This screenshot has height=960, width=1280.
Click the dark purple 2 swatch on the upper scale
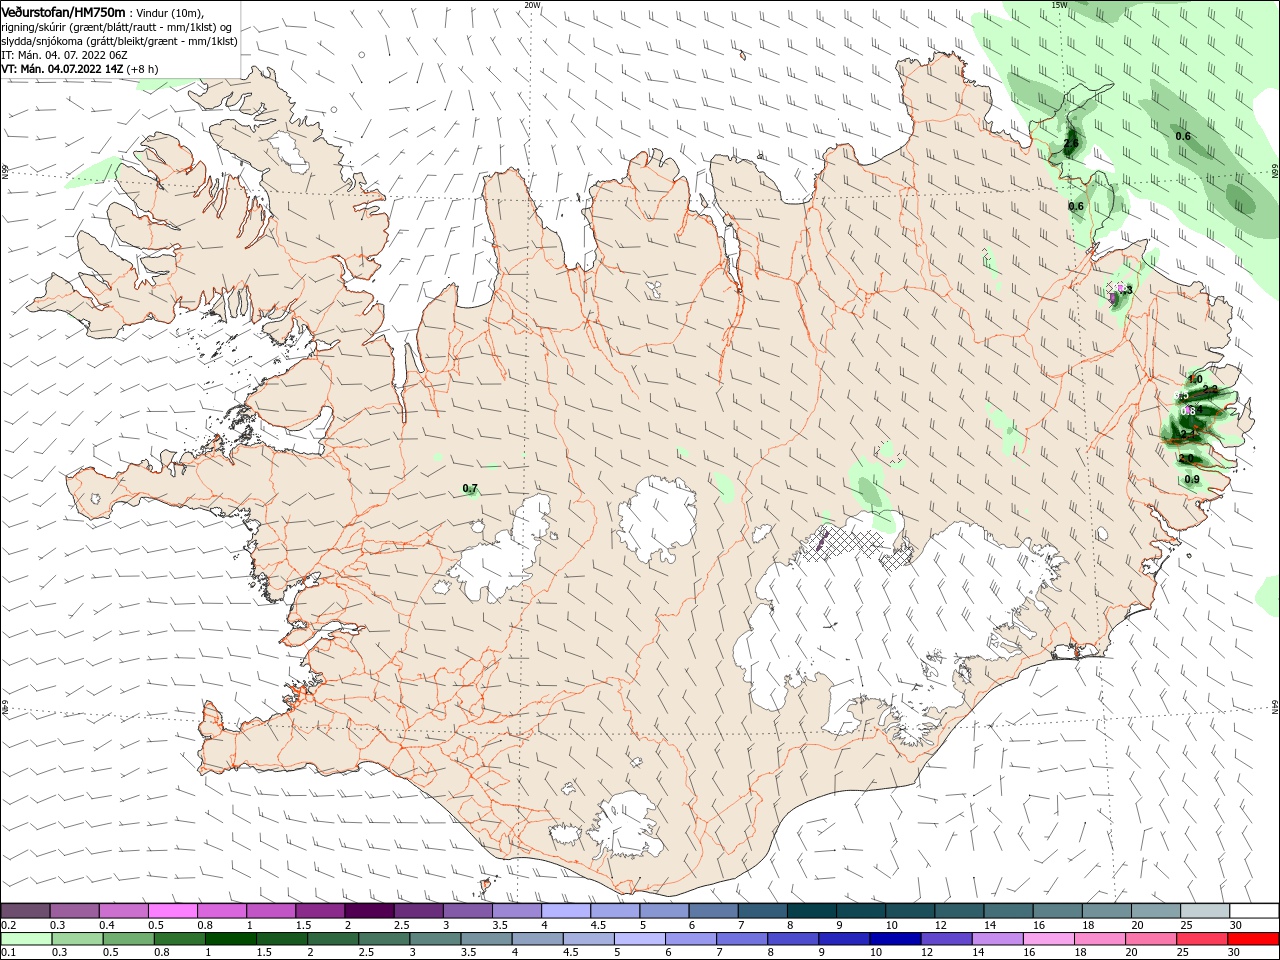click(369, 911)
